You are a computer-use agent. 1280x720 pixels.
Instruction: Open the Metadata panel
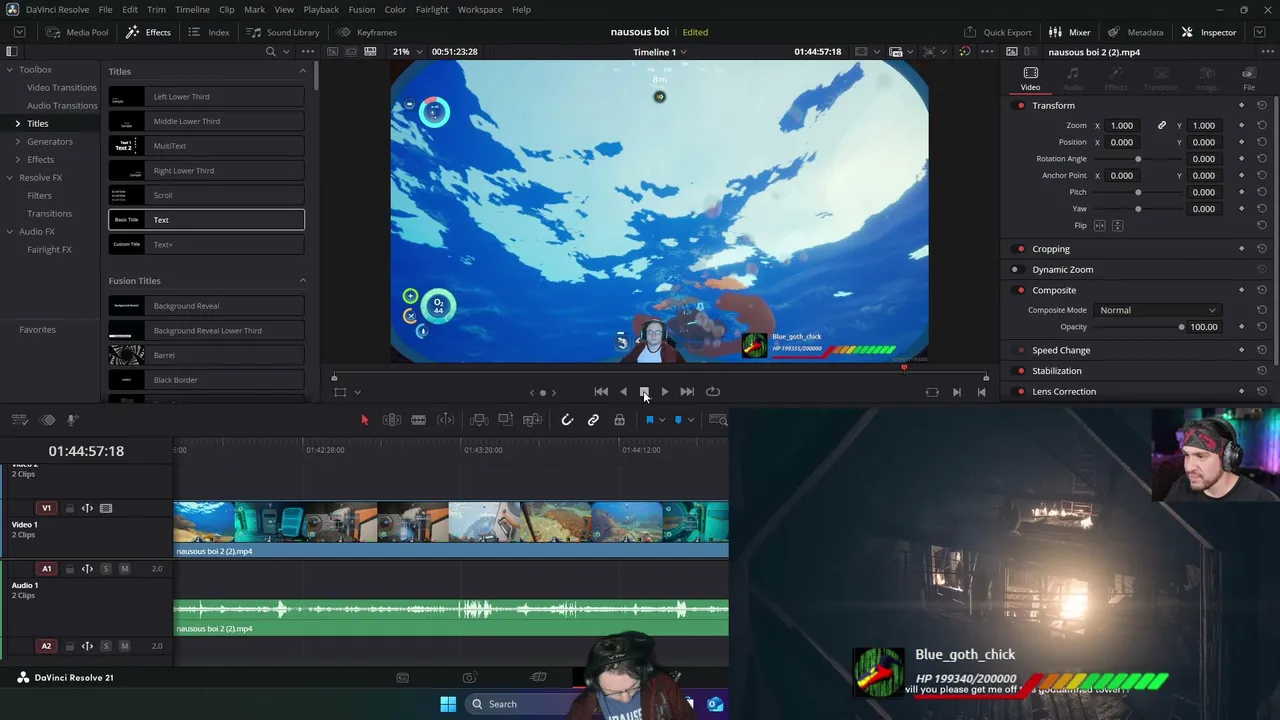tap(1135, 32)
